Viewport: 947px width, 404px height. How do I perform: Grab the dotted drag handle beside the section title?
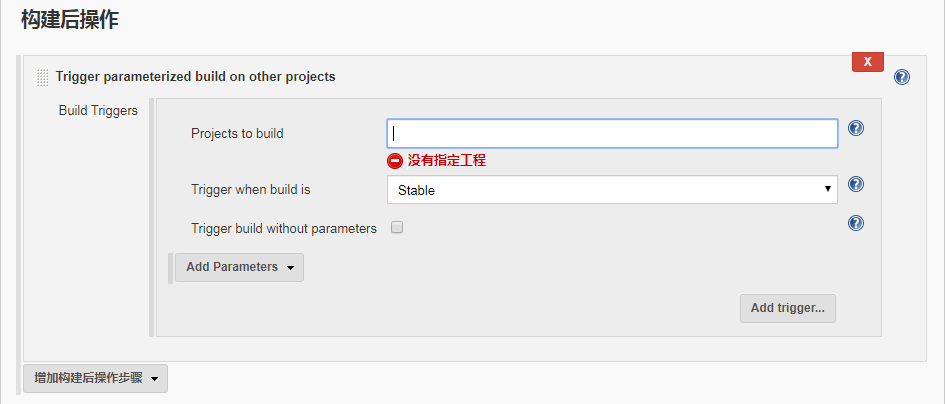tap(42, 77)
